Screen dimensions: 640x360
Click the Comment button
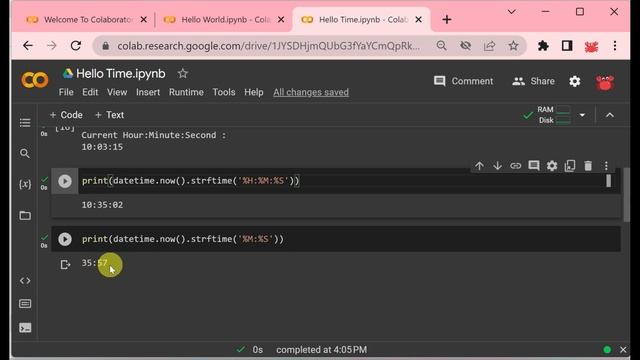(x=463, y=81)
